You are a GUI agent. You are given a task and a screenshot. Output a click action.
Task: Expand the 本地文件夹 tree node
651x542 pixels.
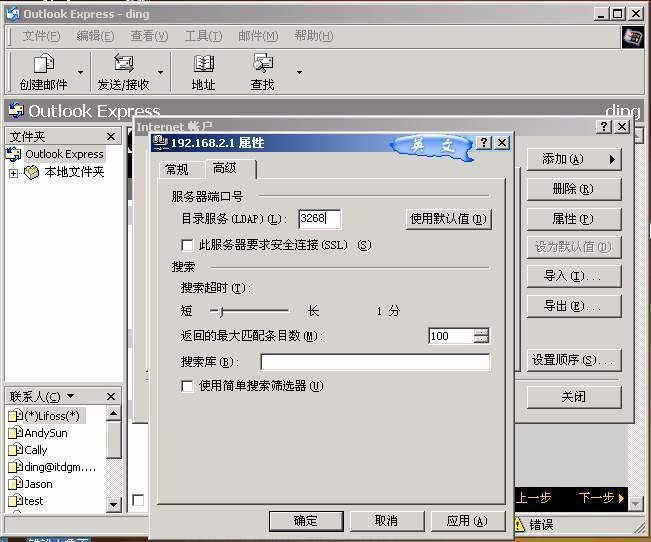(x=13, y=172)
